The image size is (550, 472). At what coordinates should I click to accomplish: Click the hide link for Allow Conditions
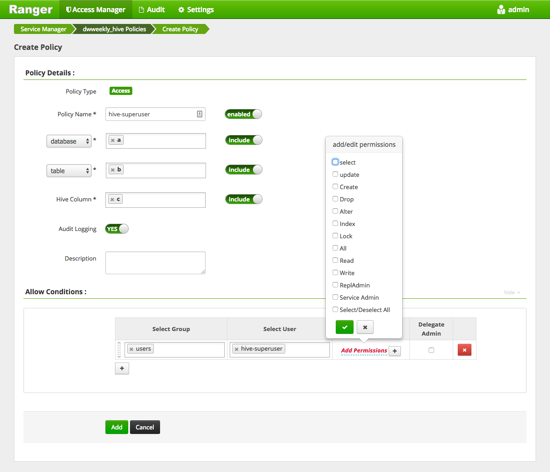click(512, 292)
